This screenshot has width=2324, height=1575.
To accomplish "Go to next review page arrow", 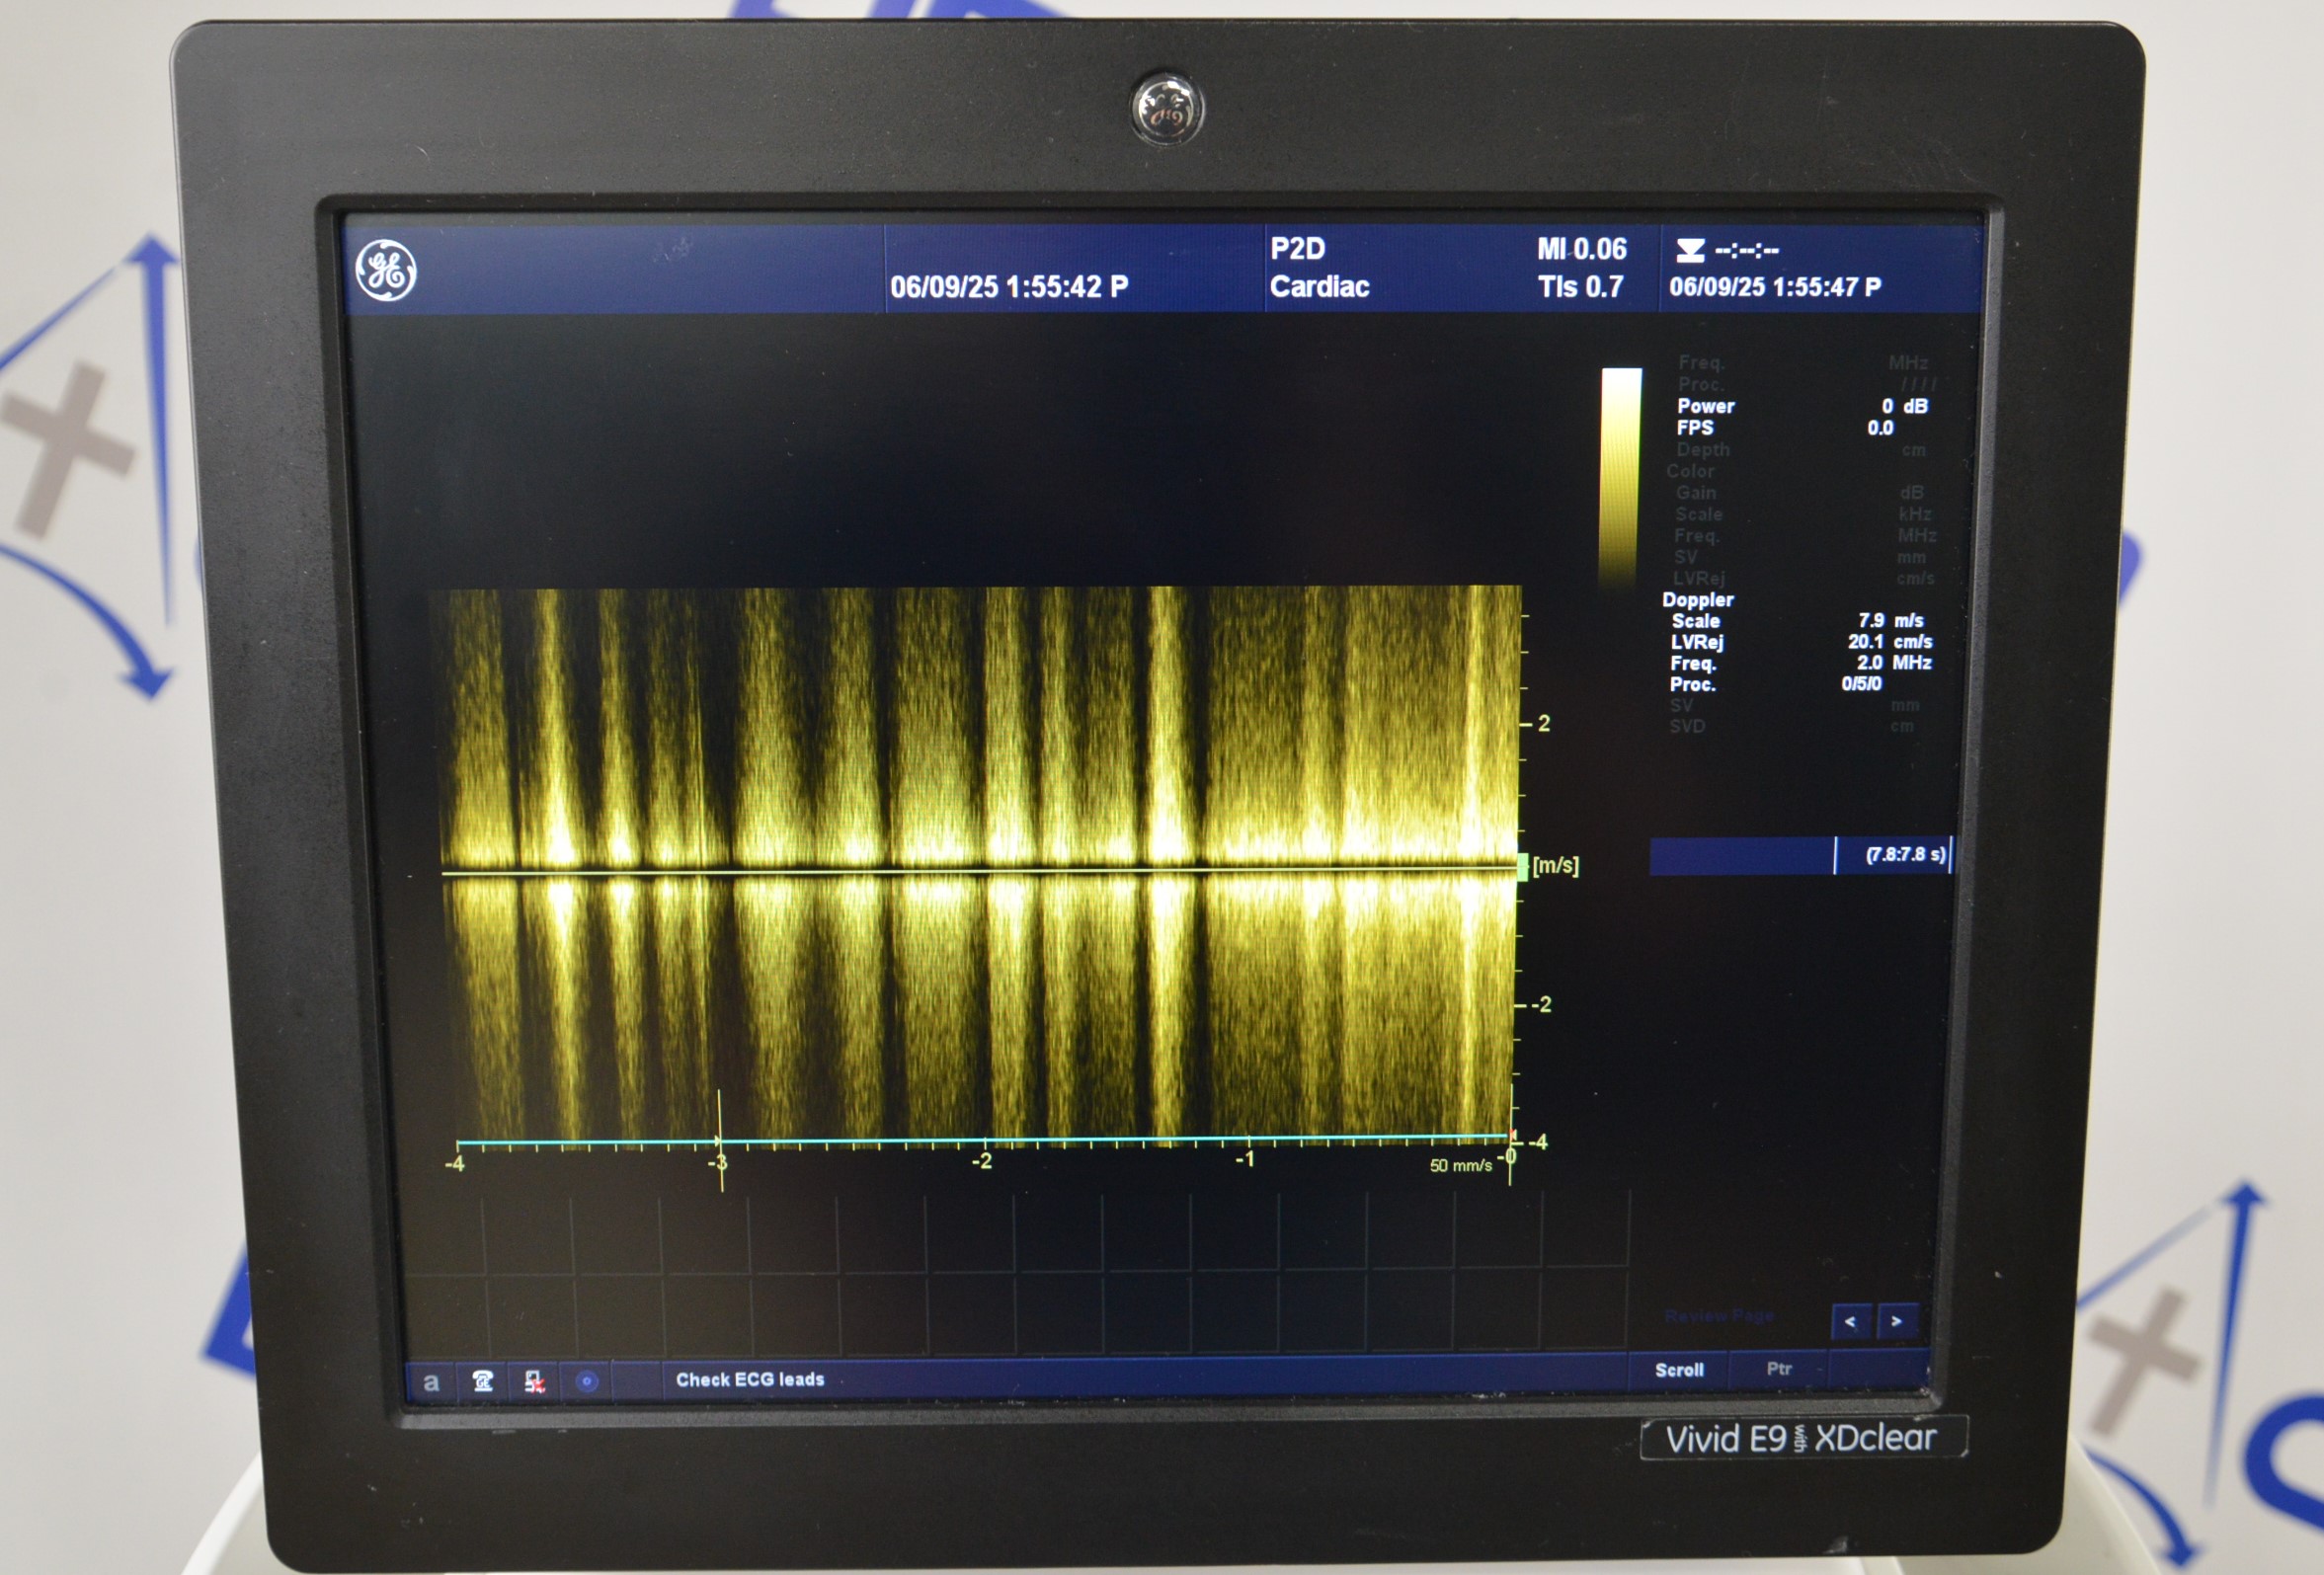I will coord(1896,1322).
